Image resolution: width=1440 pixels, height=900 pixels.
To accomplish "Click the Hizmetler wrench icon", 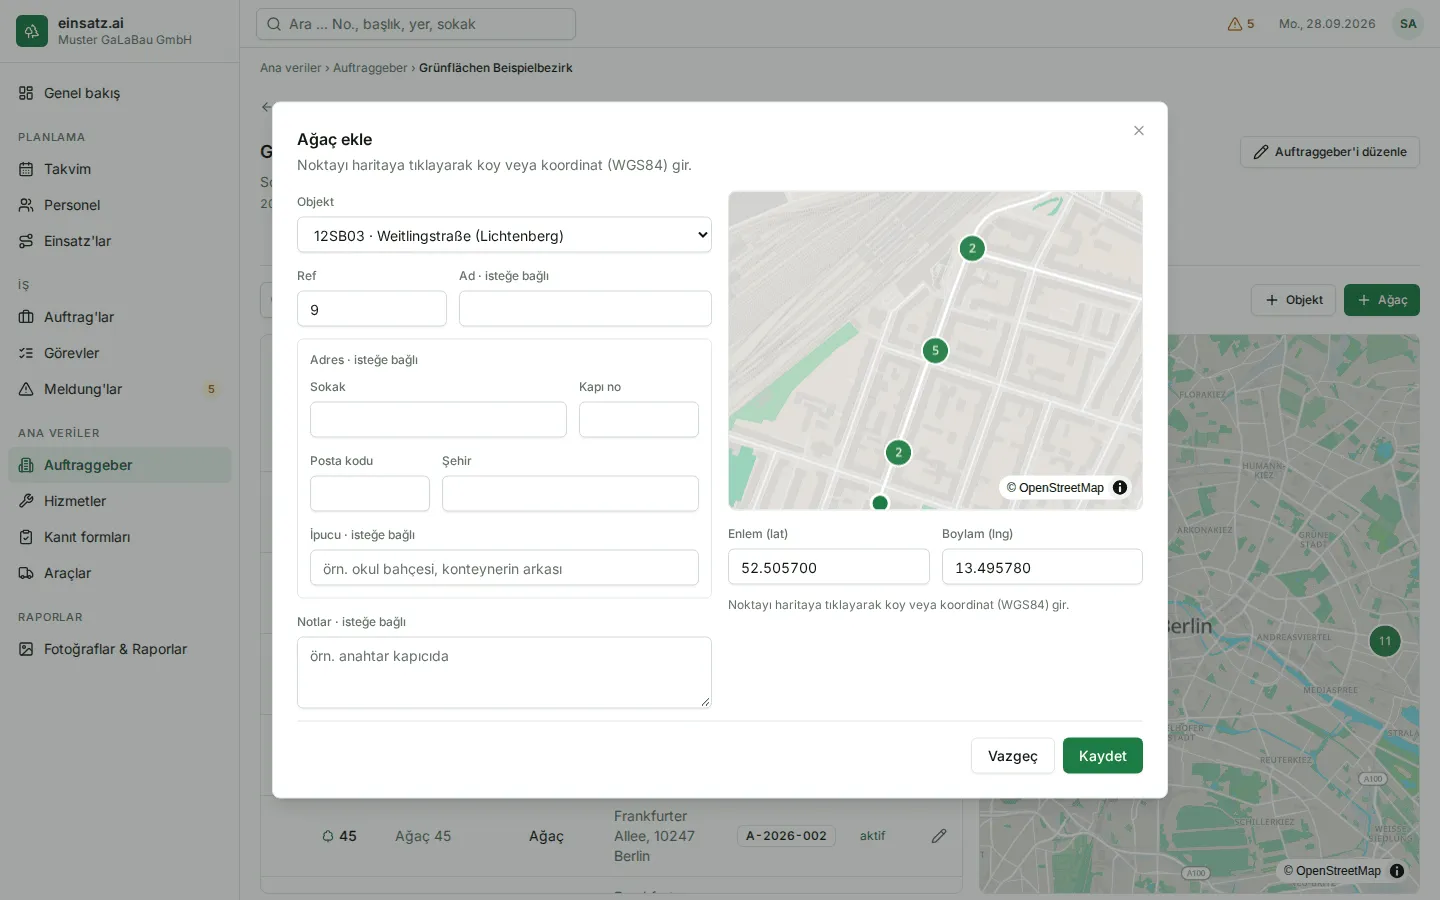I will click(x=26, y=501).
